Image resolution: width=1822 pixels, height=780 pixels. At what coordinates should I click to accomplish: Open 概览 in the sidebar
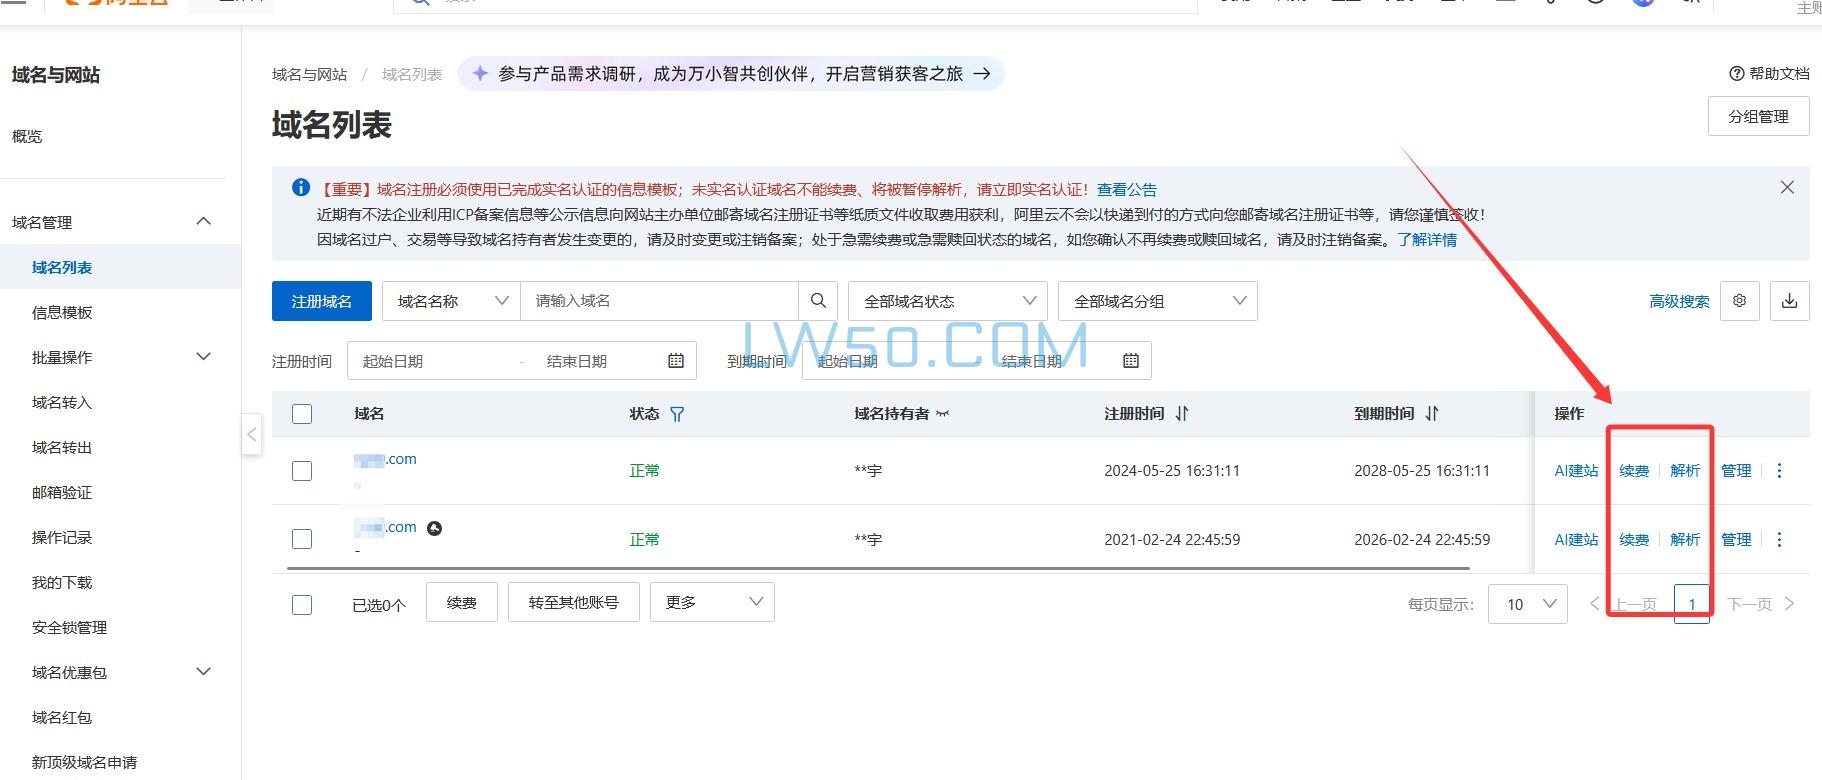[x=27, y=136]
